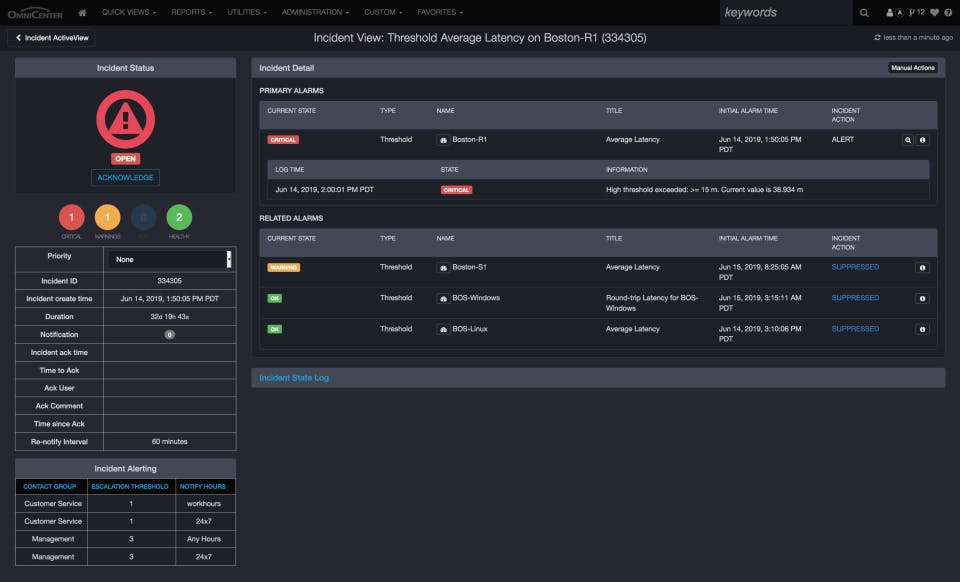This screenshot has width=960, height=582.
Task: Click the SUPPRESSED link for BOS-Windows
Action: coord(855,298)
